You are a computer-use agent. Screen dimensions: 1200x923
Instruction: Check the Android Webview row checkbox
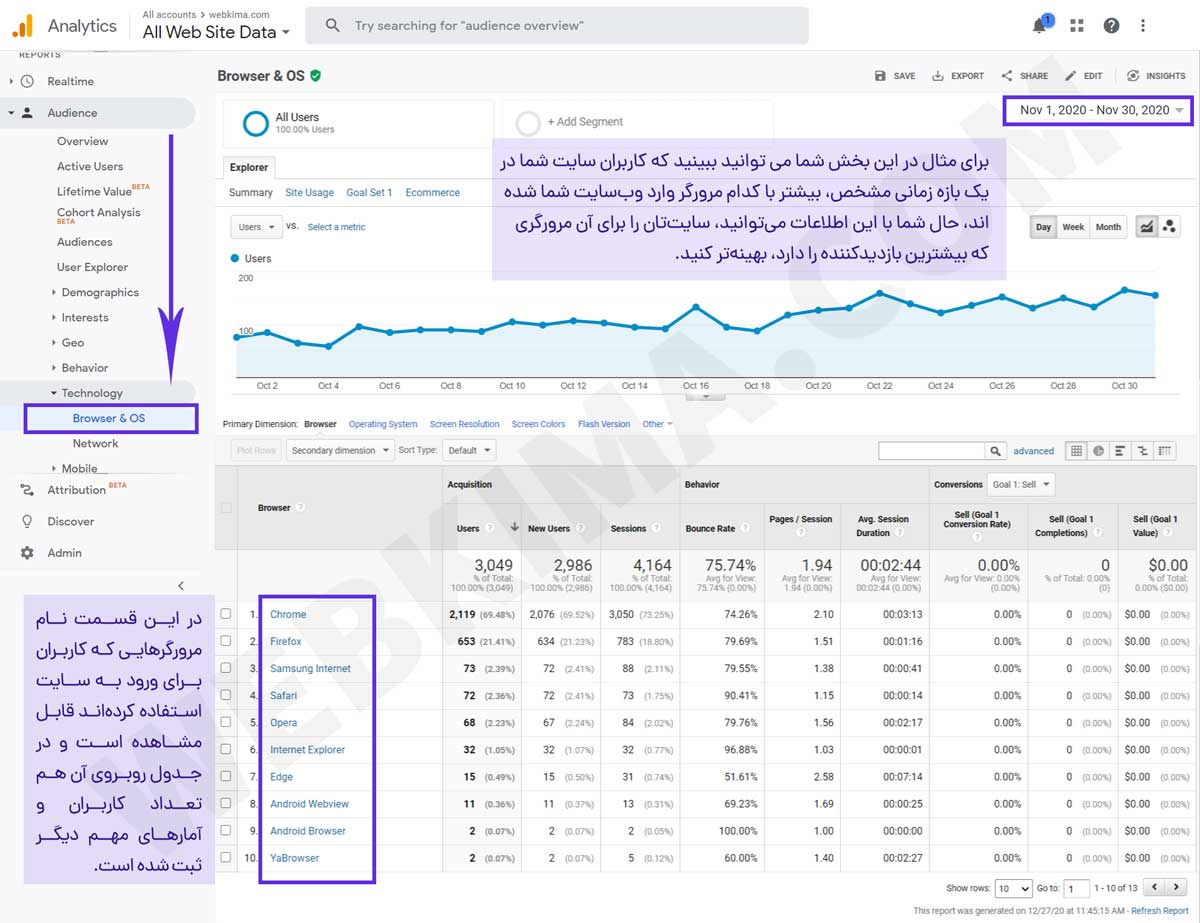(226, 803)
